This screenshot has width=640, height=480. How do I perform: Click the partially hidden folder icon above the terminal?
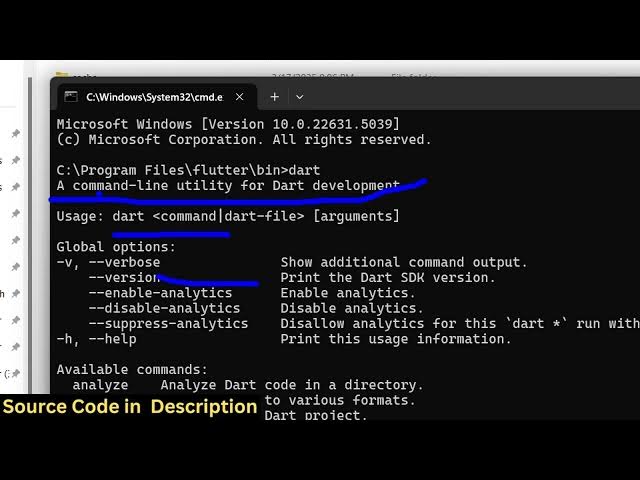pos(62,74)
